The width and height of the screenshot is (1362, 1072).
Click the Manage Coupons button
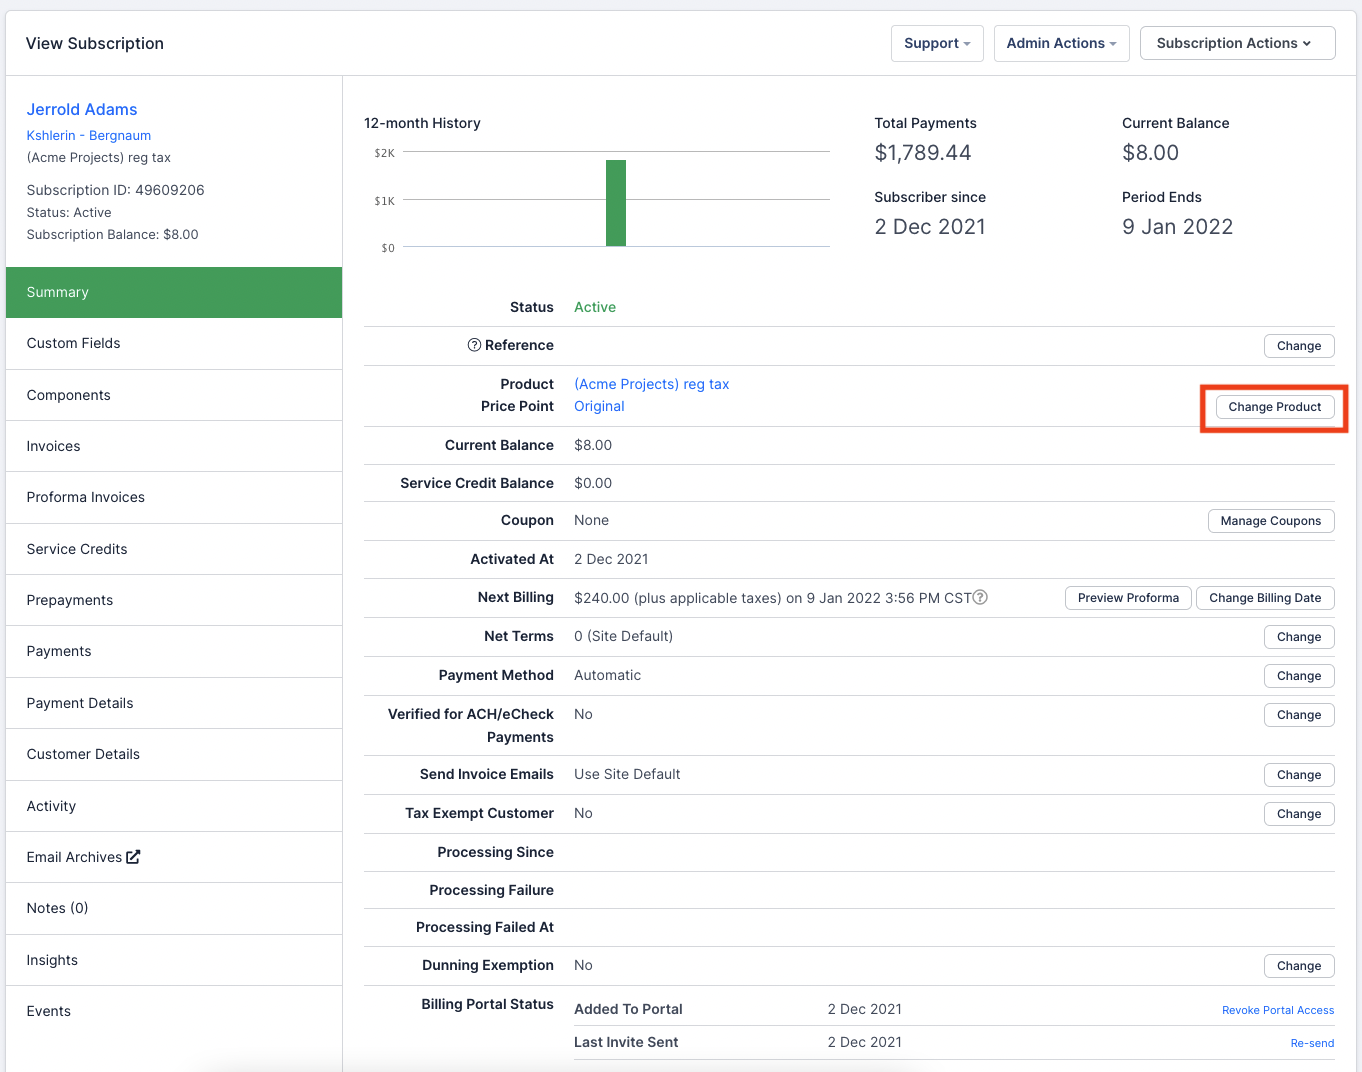point(1270,521)
